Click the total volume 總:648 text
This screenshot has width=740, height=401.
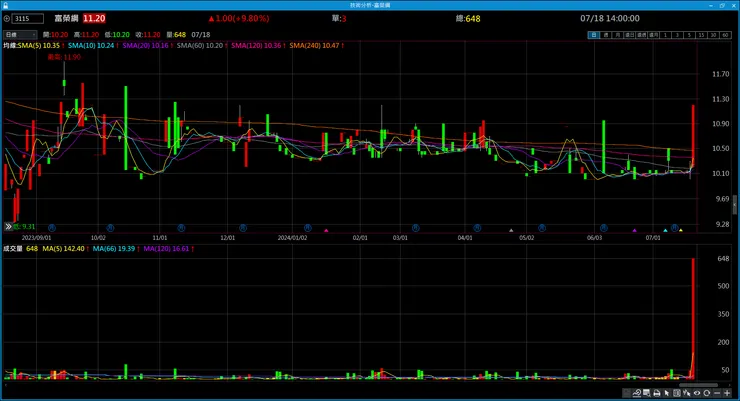(x=468, y=18)
